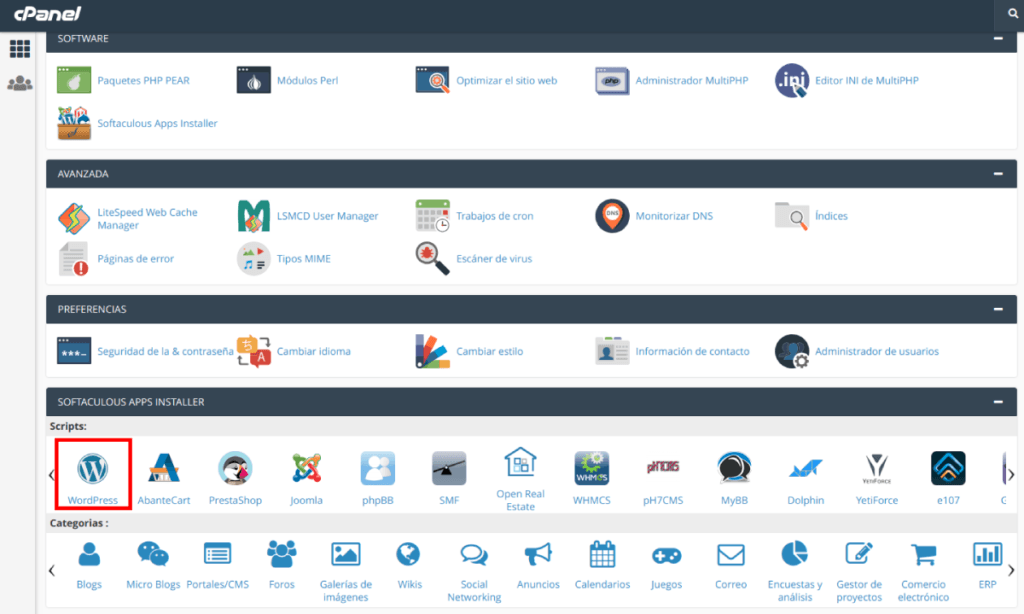The width and height of the screenshot is (1024, 614).
Task: Open Trabajos de cron icon
Action: point(433,215)
